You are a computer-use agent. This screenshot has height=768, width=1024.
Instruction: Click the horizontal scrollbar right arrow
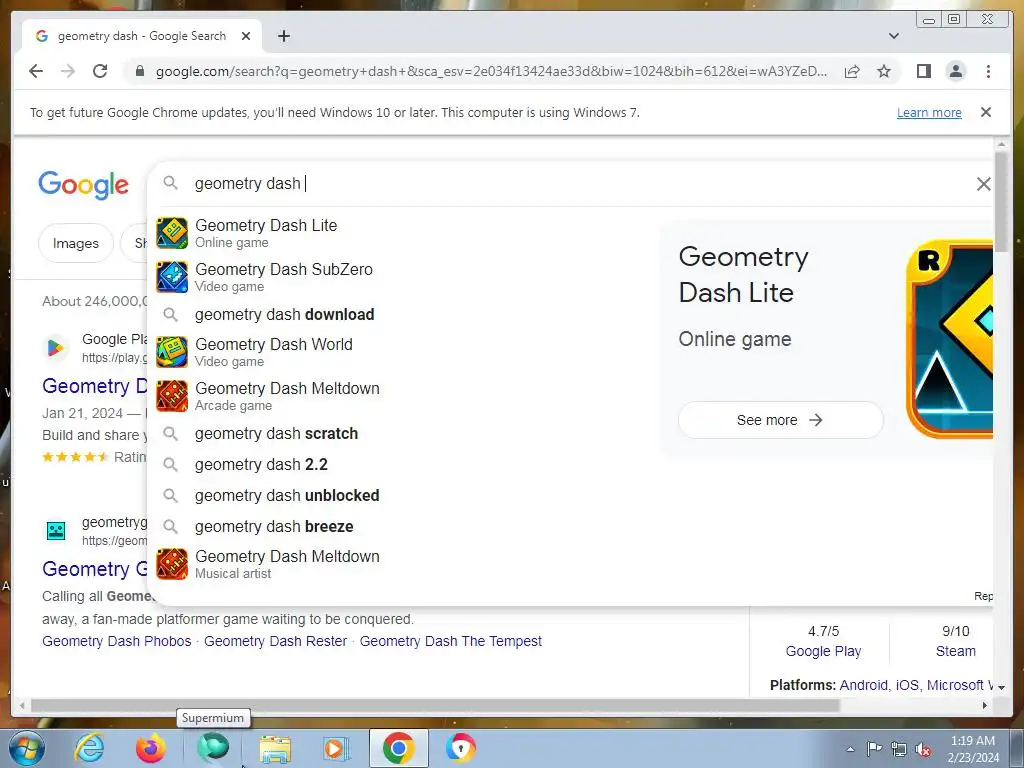tap(985, 705)
